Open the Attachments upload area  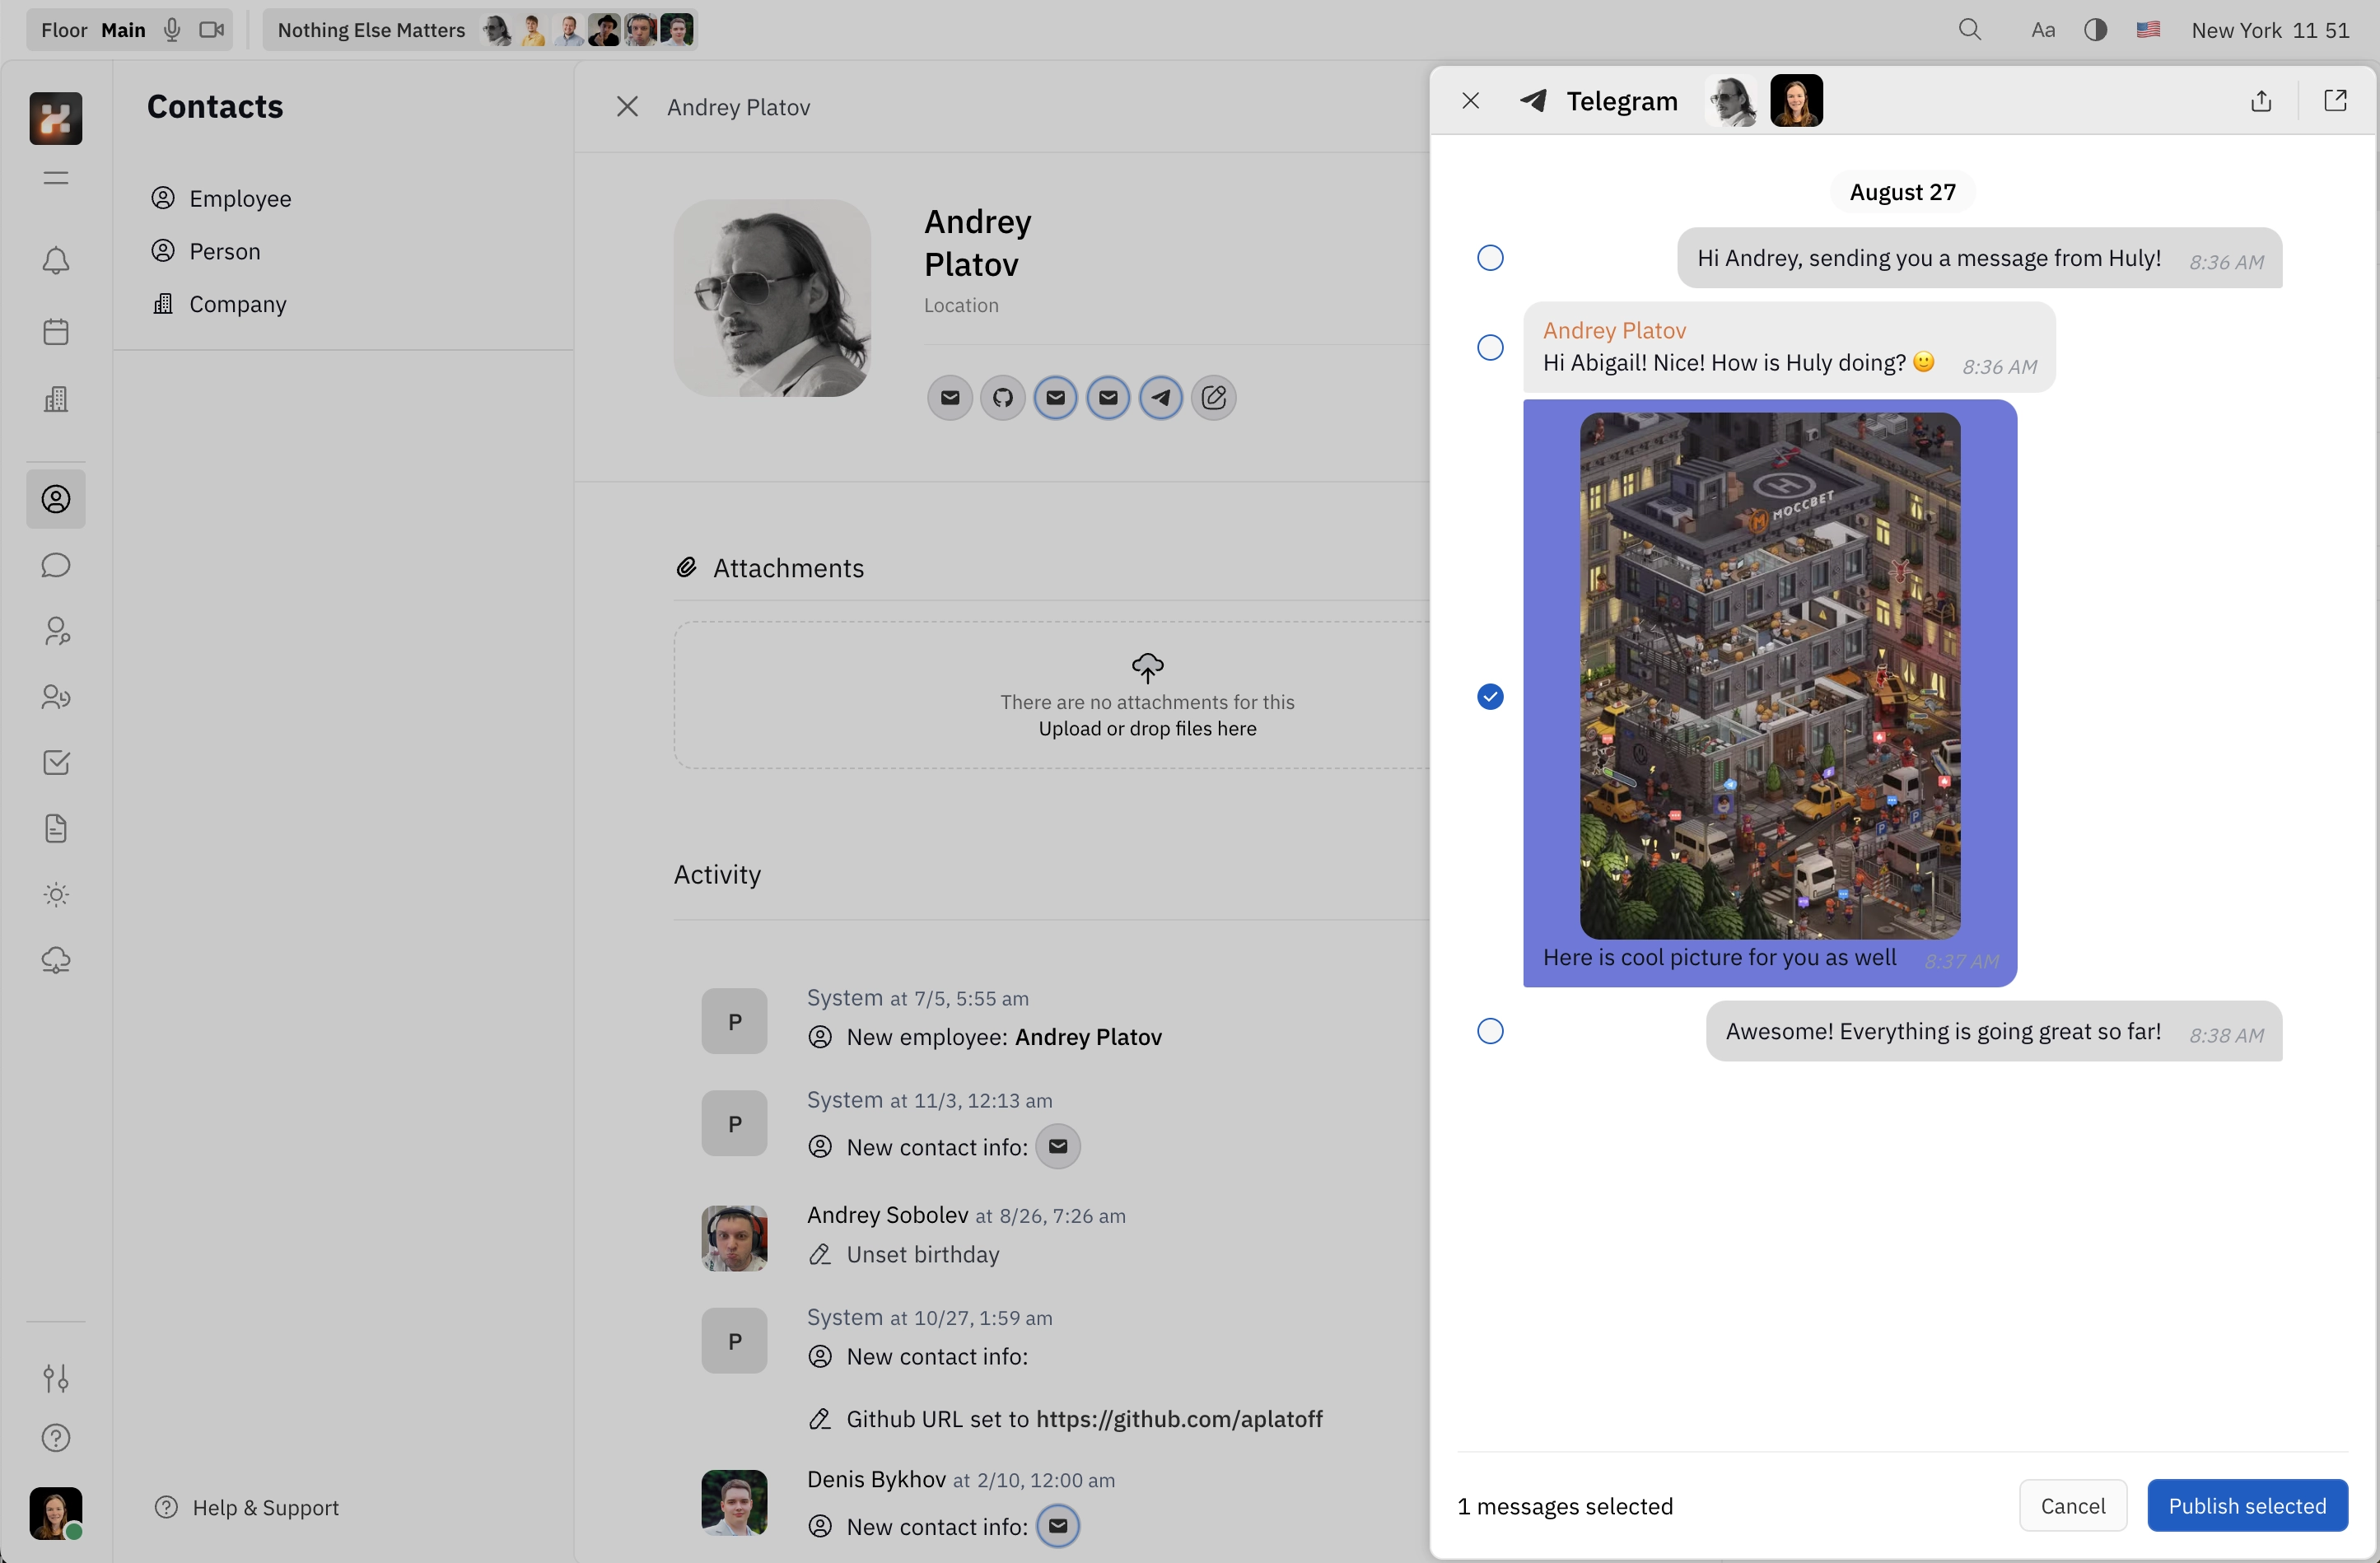click(1147, 694)
